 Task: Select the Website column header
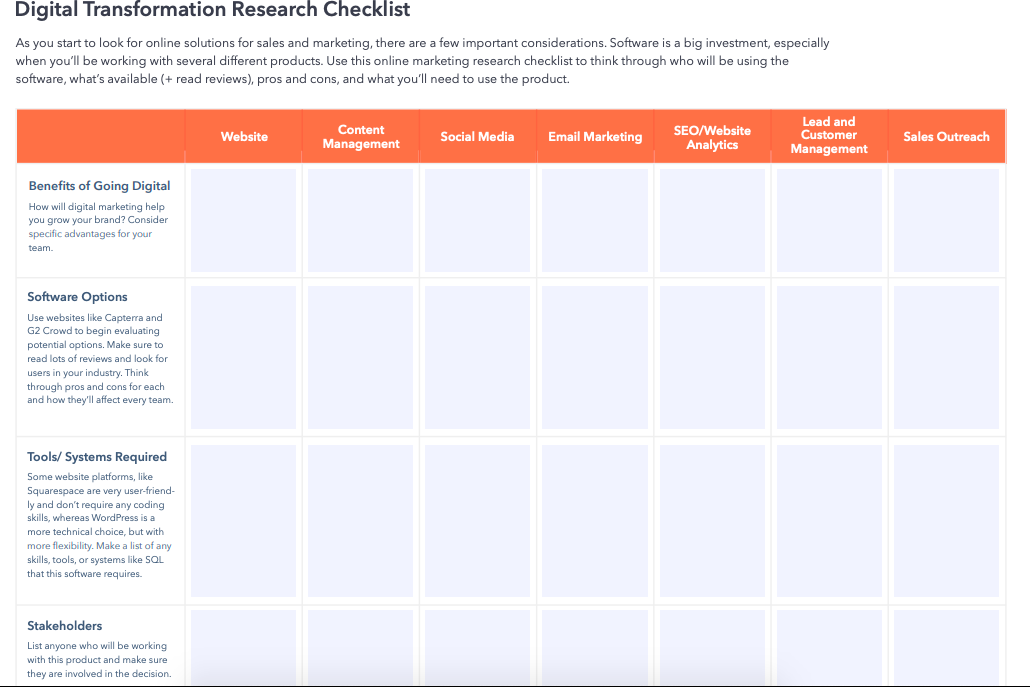point(244,136)
